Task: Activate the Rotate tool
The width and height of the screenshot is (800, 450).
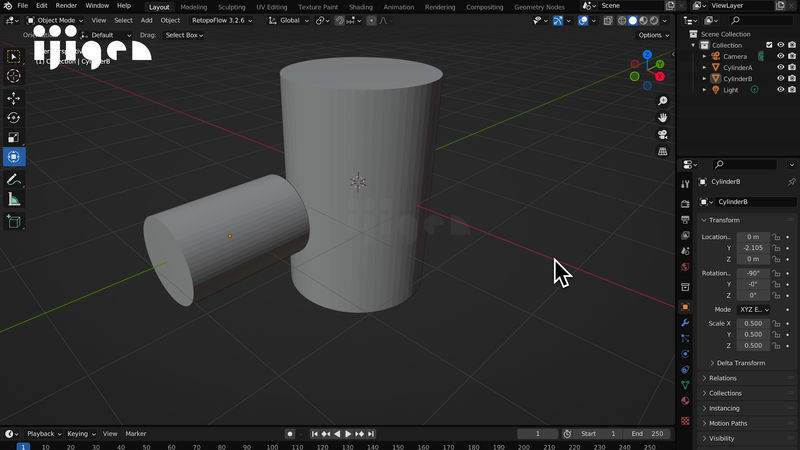Action: 14,118
